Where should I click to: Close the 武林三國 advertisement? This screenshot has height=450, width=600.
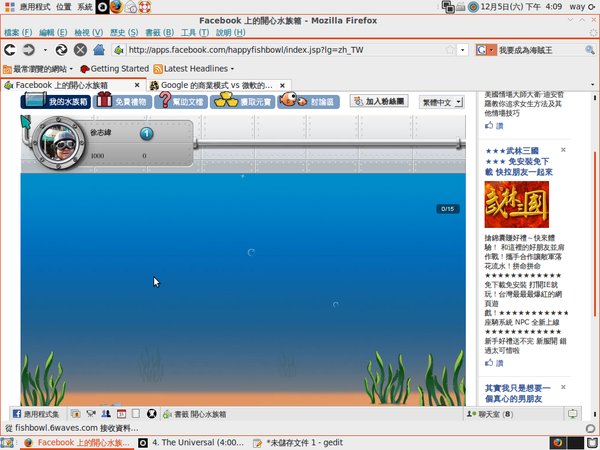tap(563, 150)
